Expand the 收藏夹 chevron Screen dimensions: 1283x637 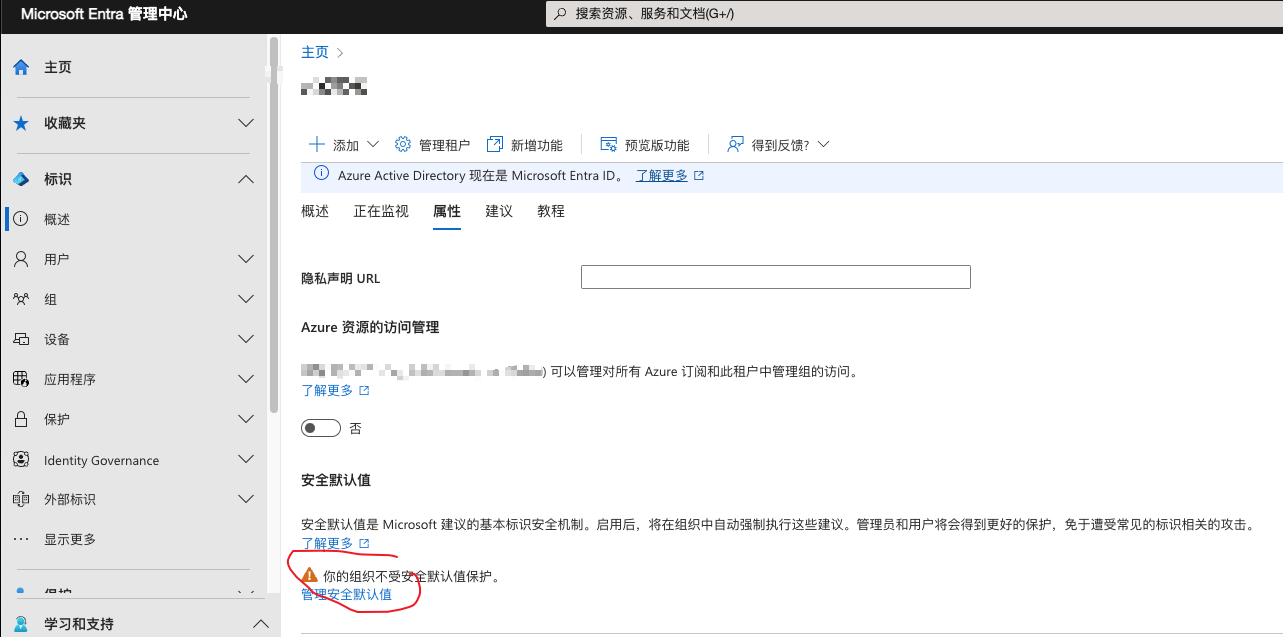click(246, 123)
